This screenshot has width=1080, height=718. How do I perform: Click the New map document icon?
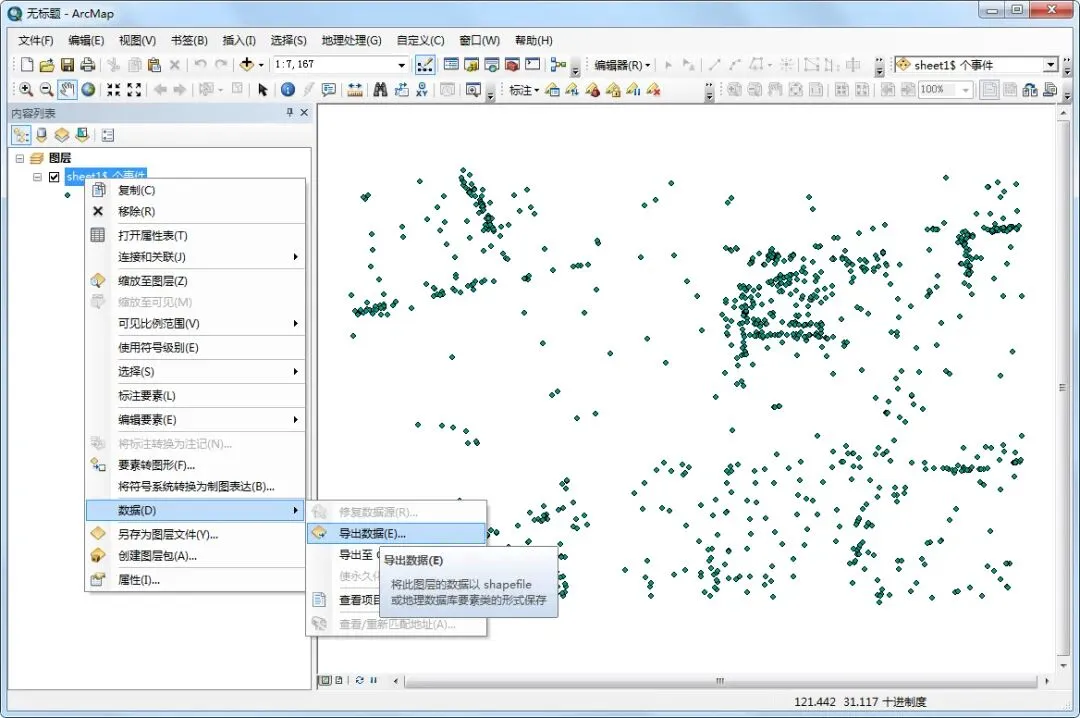27,65
